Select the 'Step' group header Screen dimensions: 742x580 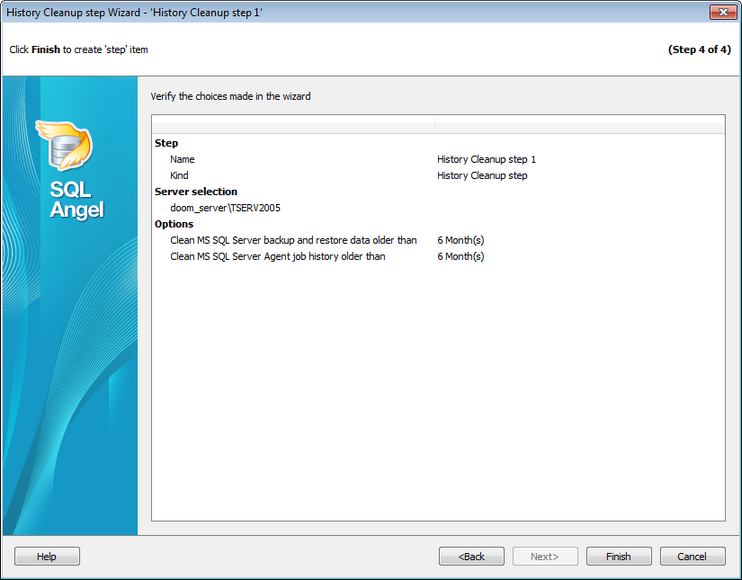click(166, 143)
